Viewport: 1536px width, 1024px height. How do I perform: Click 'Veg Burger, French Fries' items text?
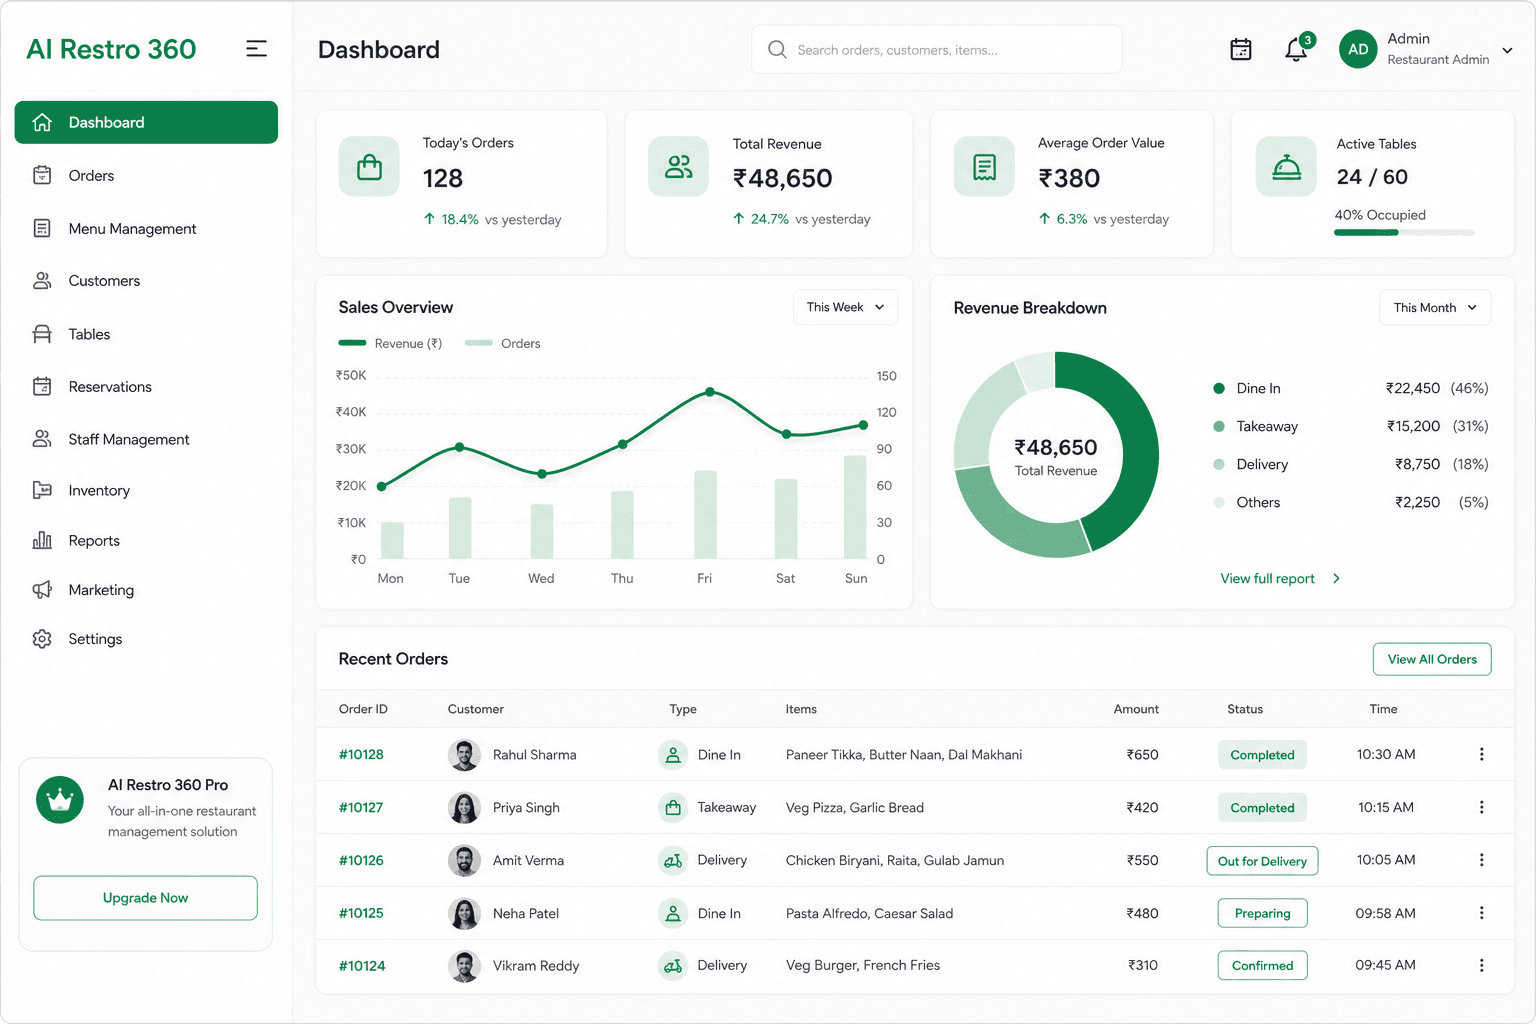(863, 965)
